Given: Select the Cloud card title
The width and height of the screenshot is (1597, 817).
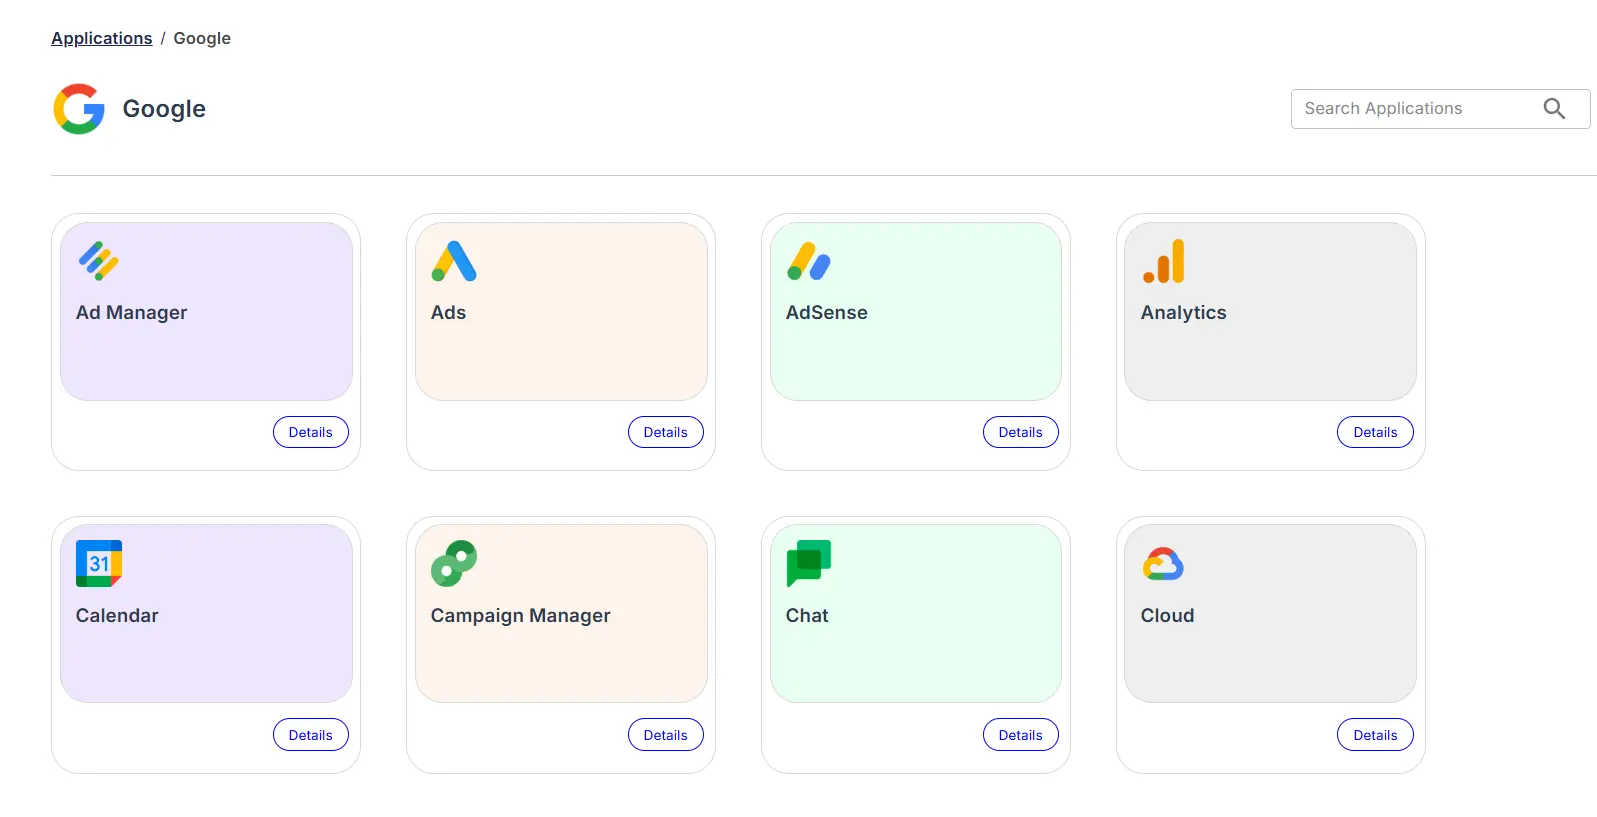Looking at the screenshot, I should point(1168,615).
